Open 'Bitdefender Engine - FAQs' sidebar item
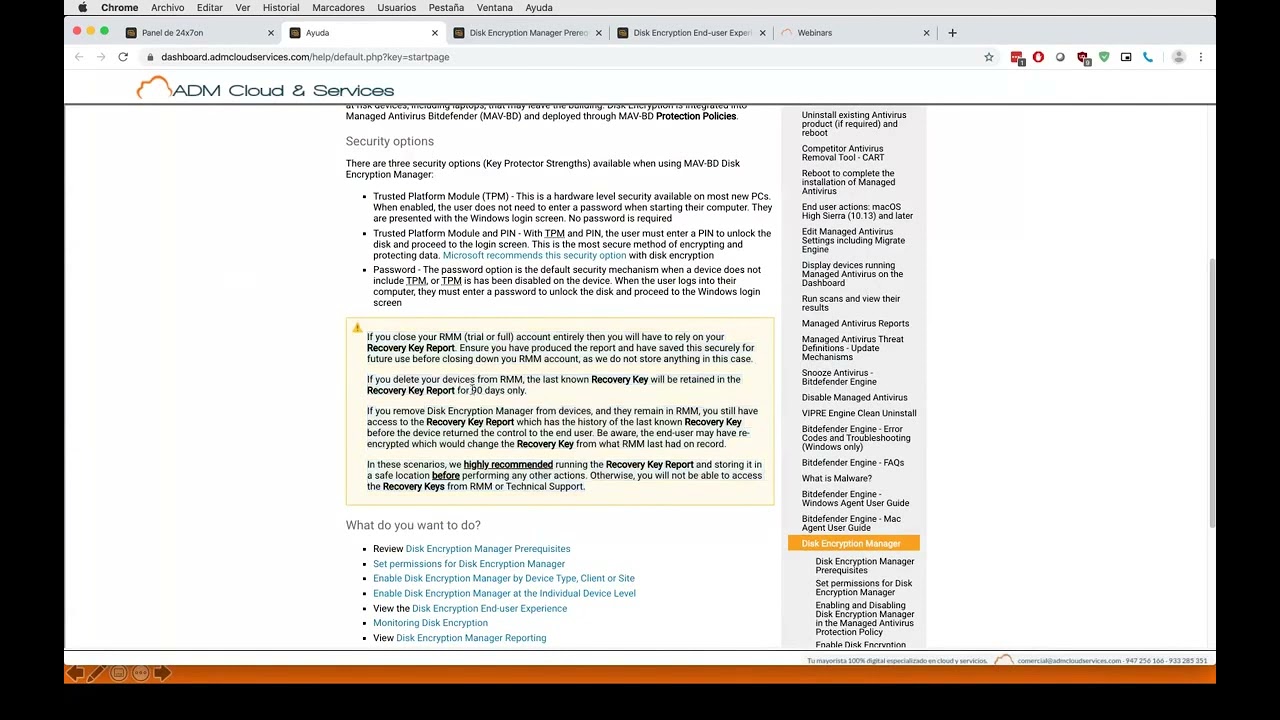This screenshot has height=720, width=1280. click(852, 463)
